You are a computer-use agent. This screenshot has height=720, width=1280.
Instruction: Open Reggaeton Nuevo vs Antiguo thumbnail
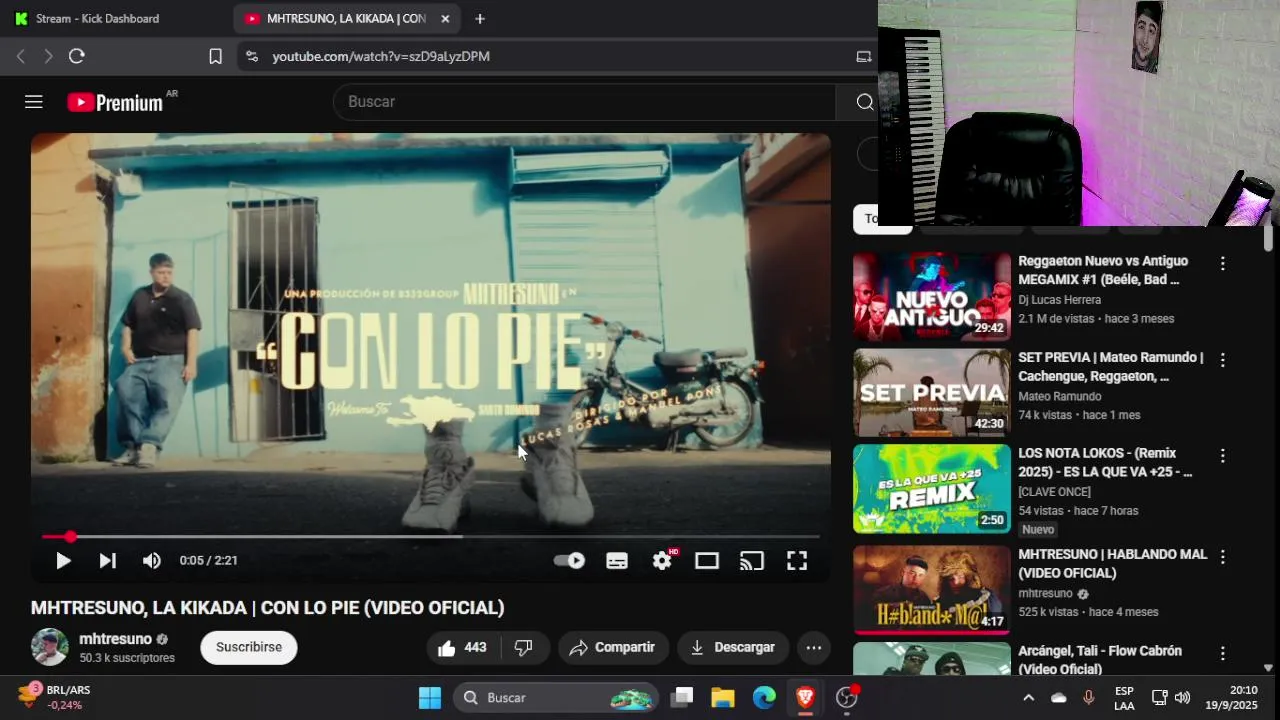click(x=932, y=297)
